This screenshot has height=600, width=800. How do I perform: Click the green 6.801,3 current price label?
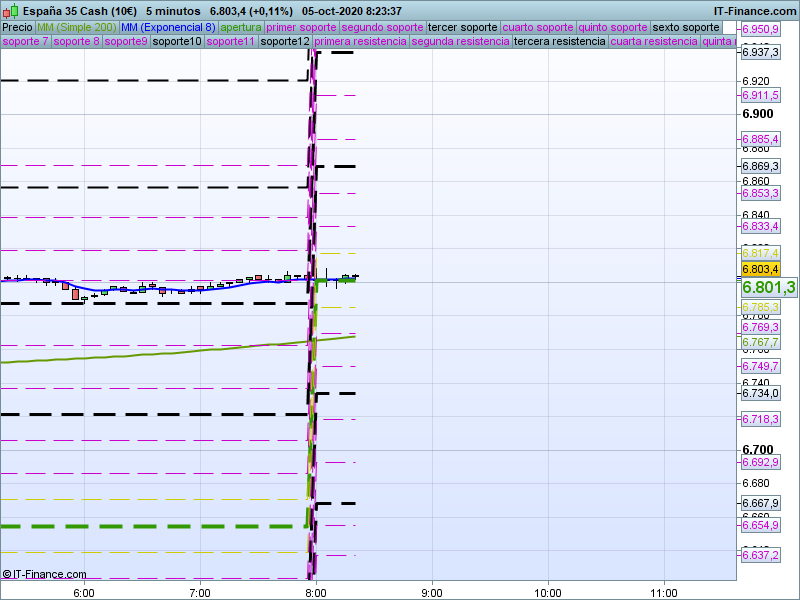point(768,288)
